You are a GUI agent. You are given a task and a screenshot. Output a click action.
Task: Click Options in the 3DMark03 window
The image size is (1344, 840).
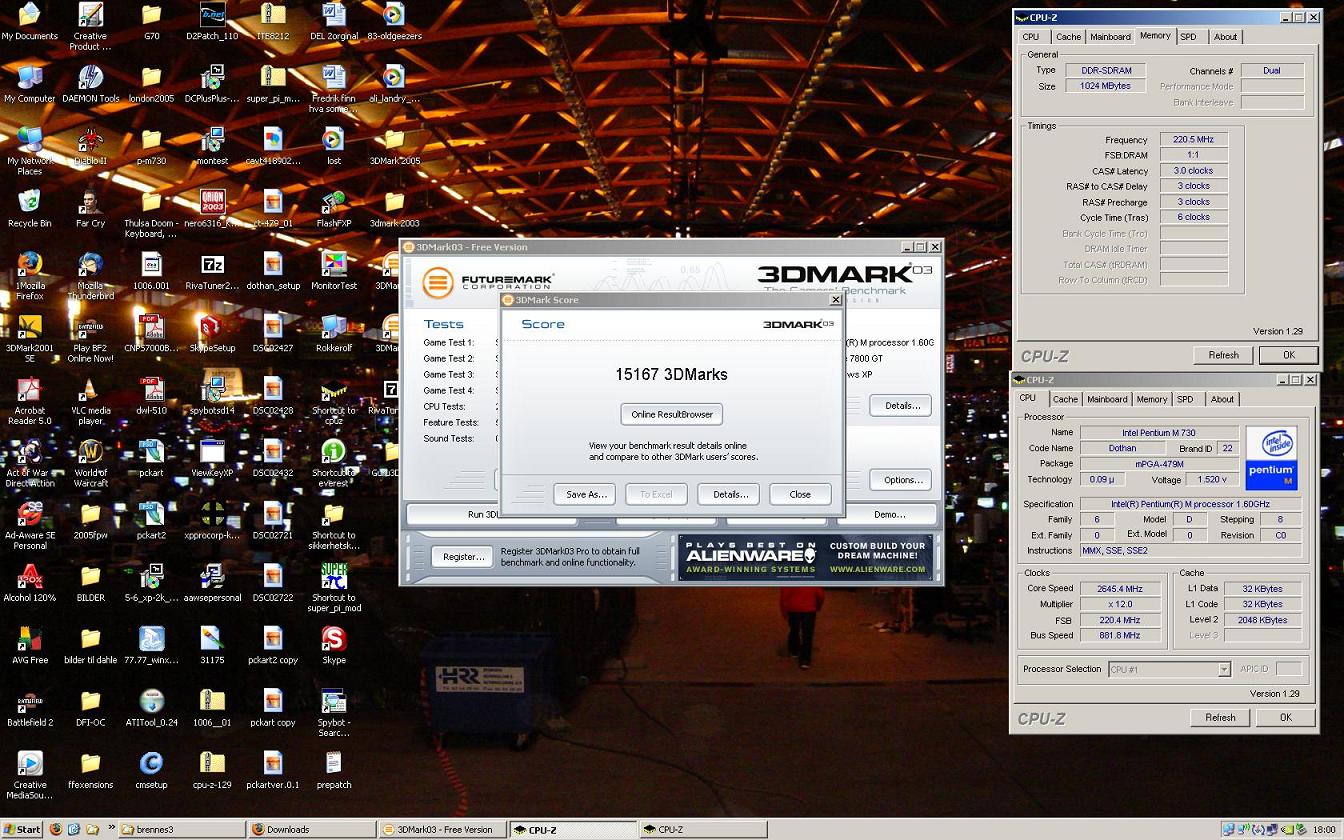(x=902, y=480)
